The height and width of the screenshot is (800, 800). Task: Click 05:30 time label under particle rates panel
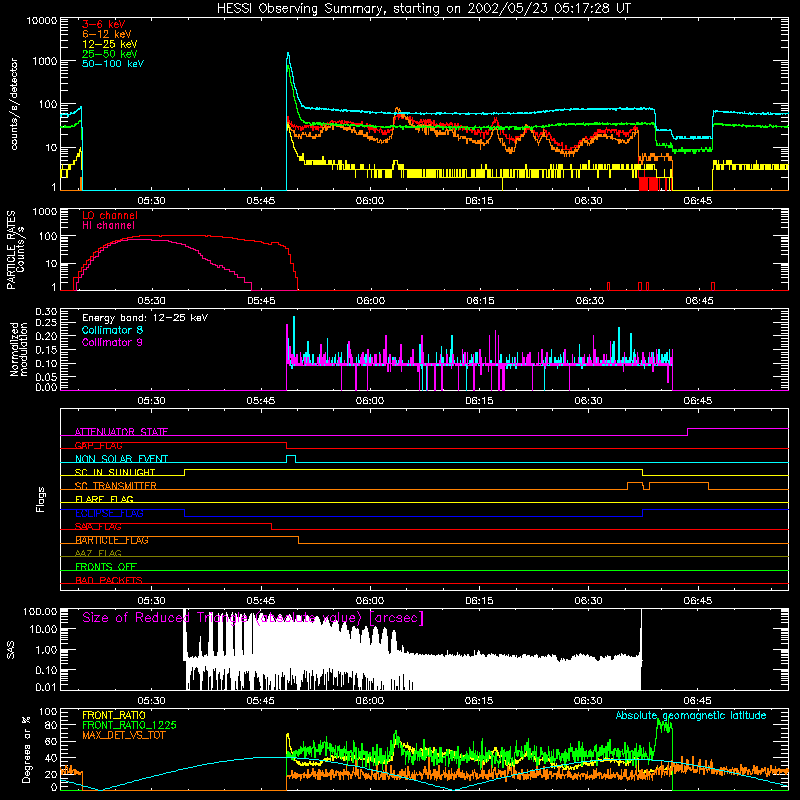click(152, 301)
